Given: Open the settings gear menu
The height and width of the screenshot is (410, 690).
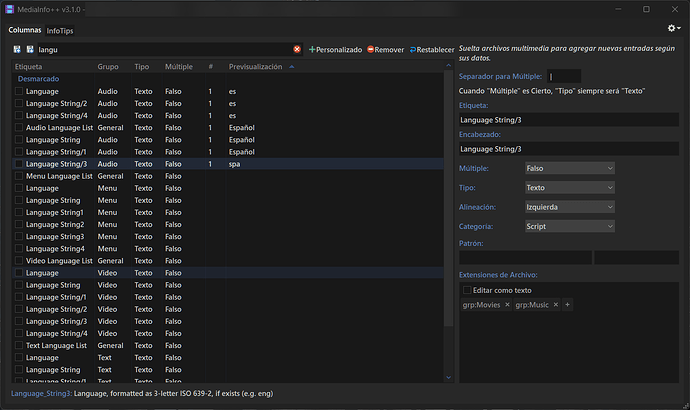Looking at the screenshot, I should [673, 29].
